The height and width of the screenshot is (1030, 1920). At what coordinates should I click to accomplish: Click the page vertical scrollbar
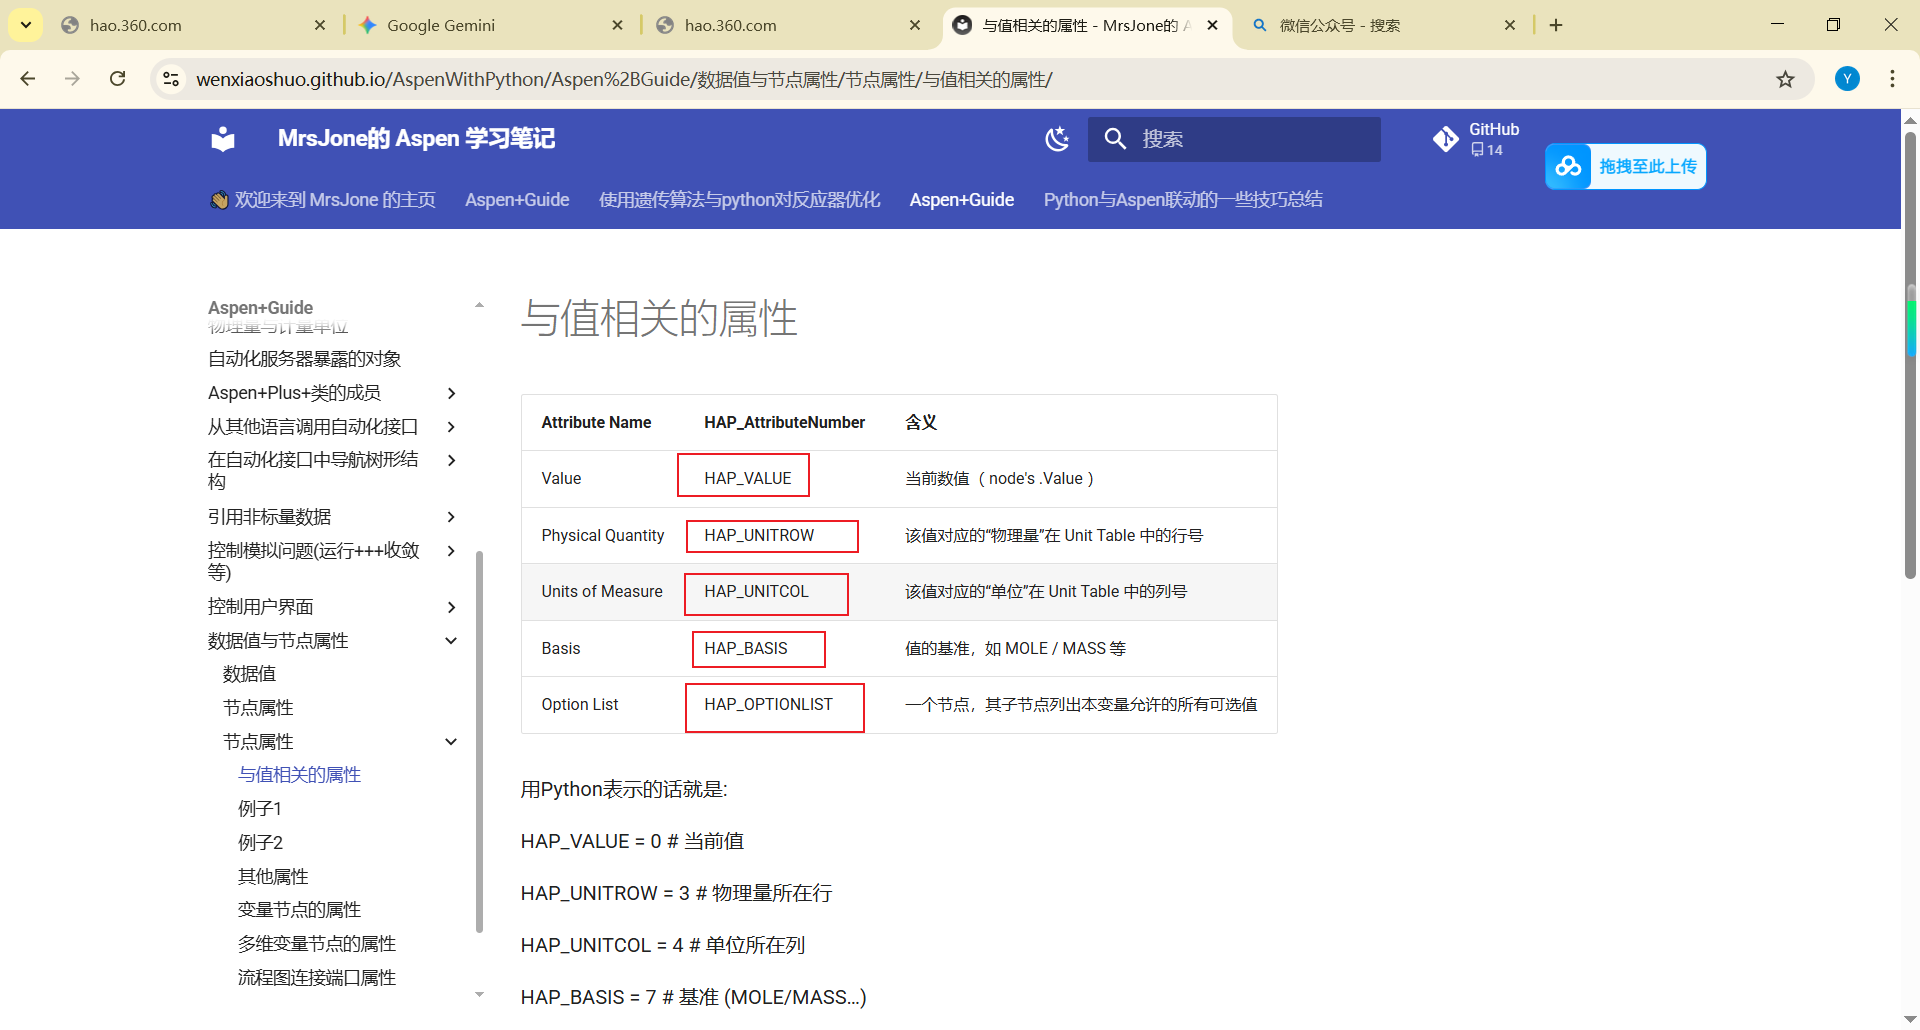pos(1910,450)
